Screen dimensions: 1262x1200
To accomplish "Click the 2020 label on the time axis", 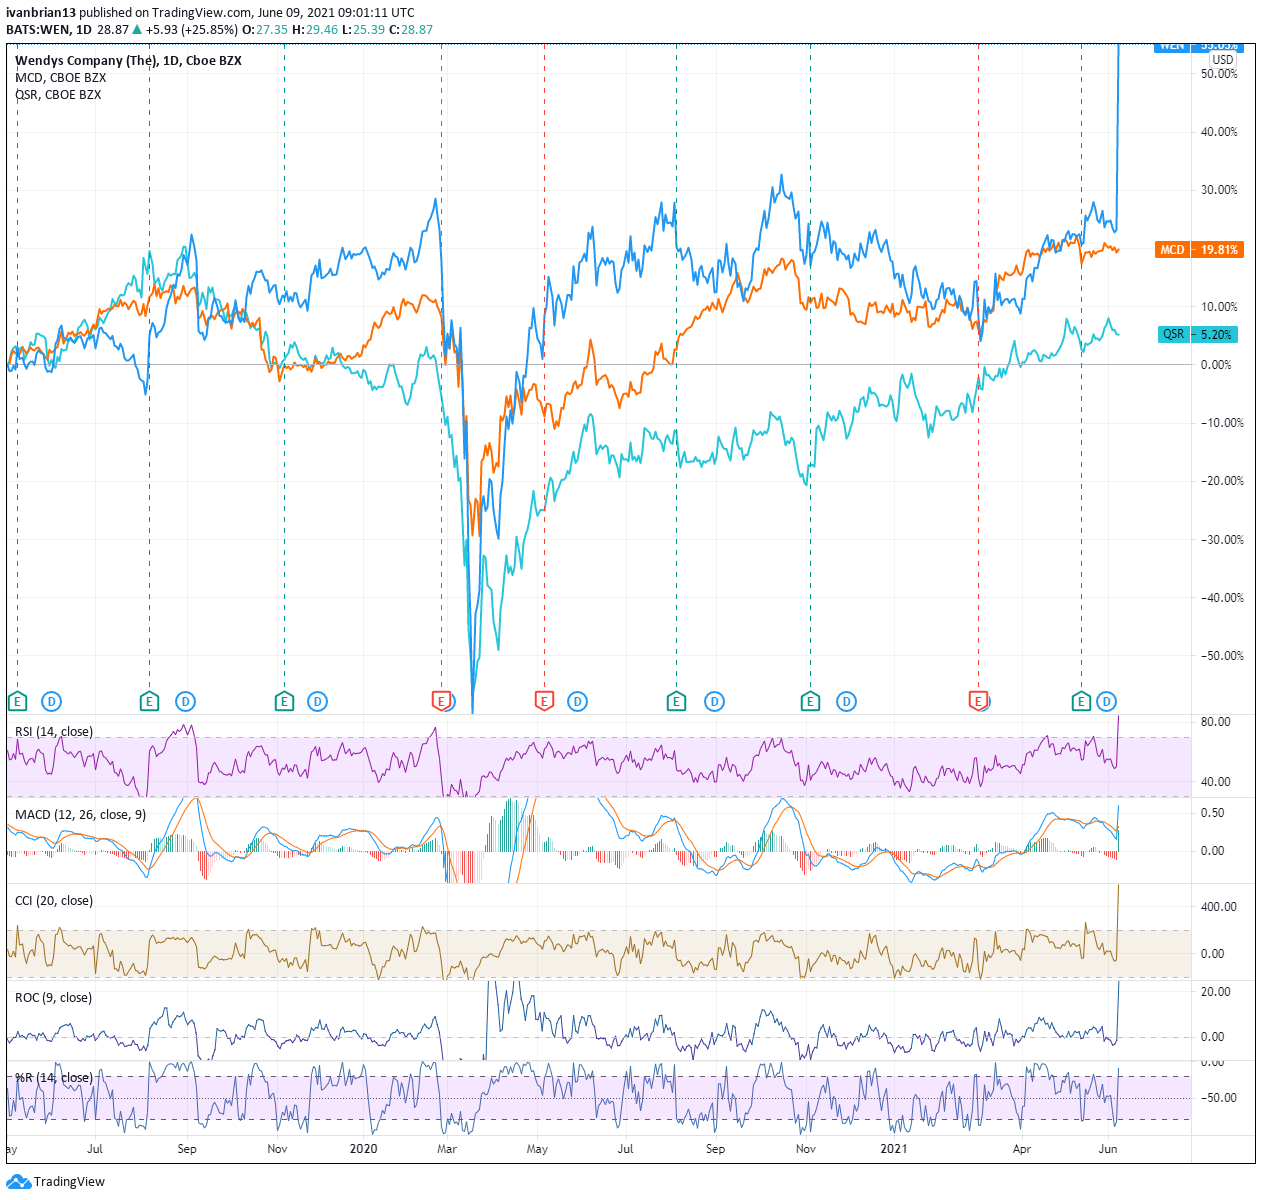I will (363, 1149).
